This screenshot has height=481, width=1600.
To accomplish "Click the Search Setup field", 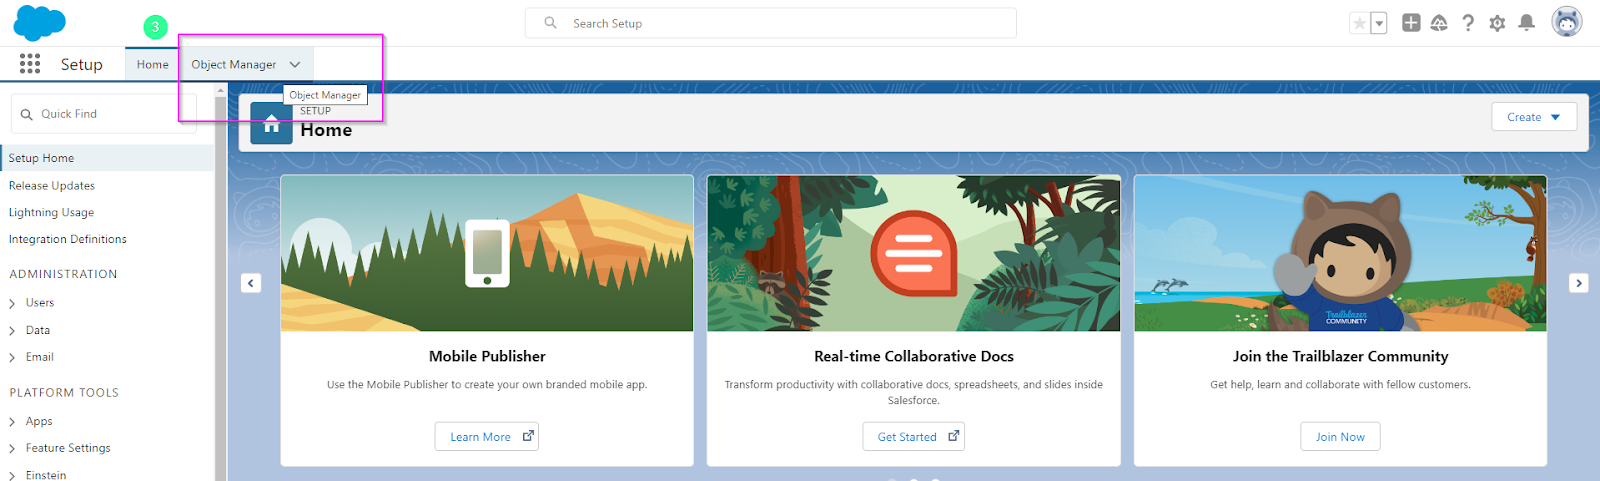I will (771, 23).
